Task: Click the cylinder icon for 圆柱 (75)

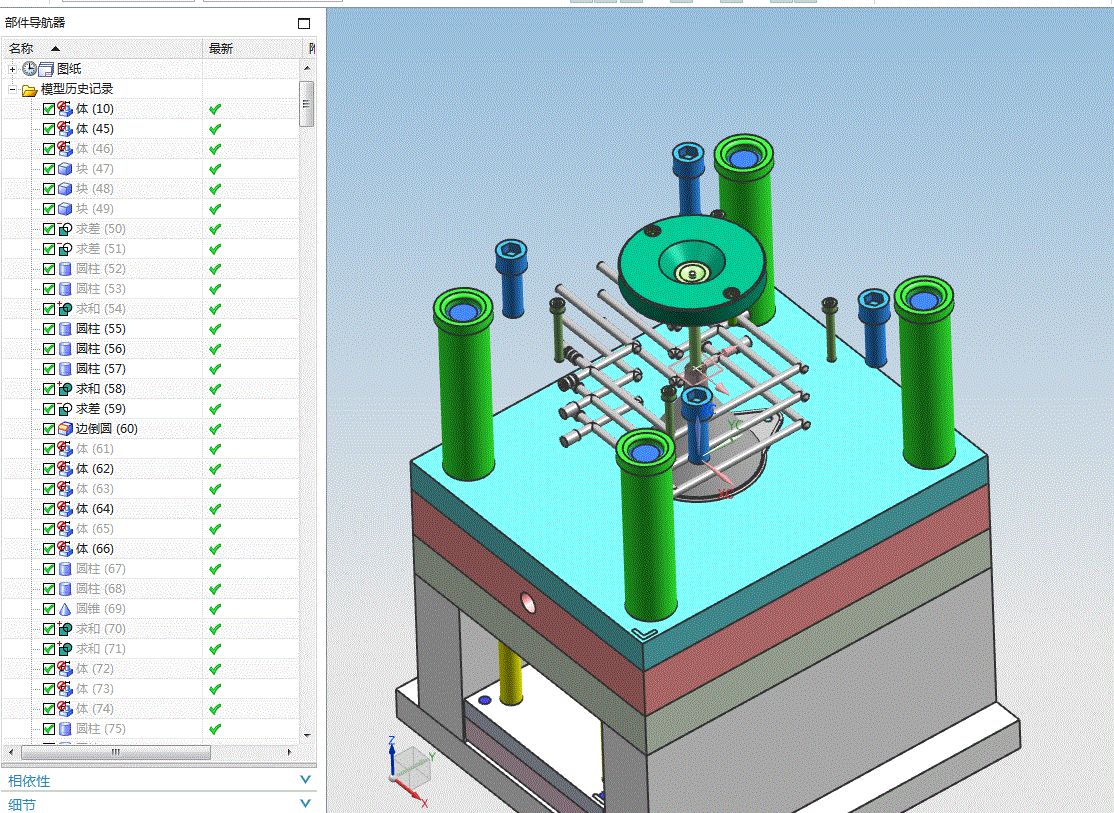Action: coord(65,728)
